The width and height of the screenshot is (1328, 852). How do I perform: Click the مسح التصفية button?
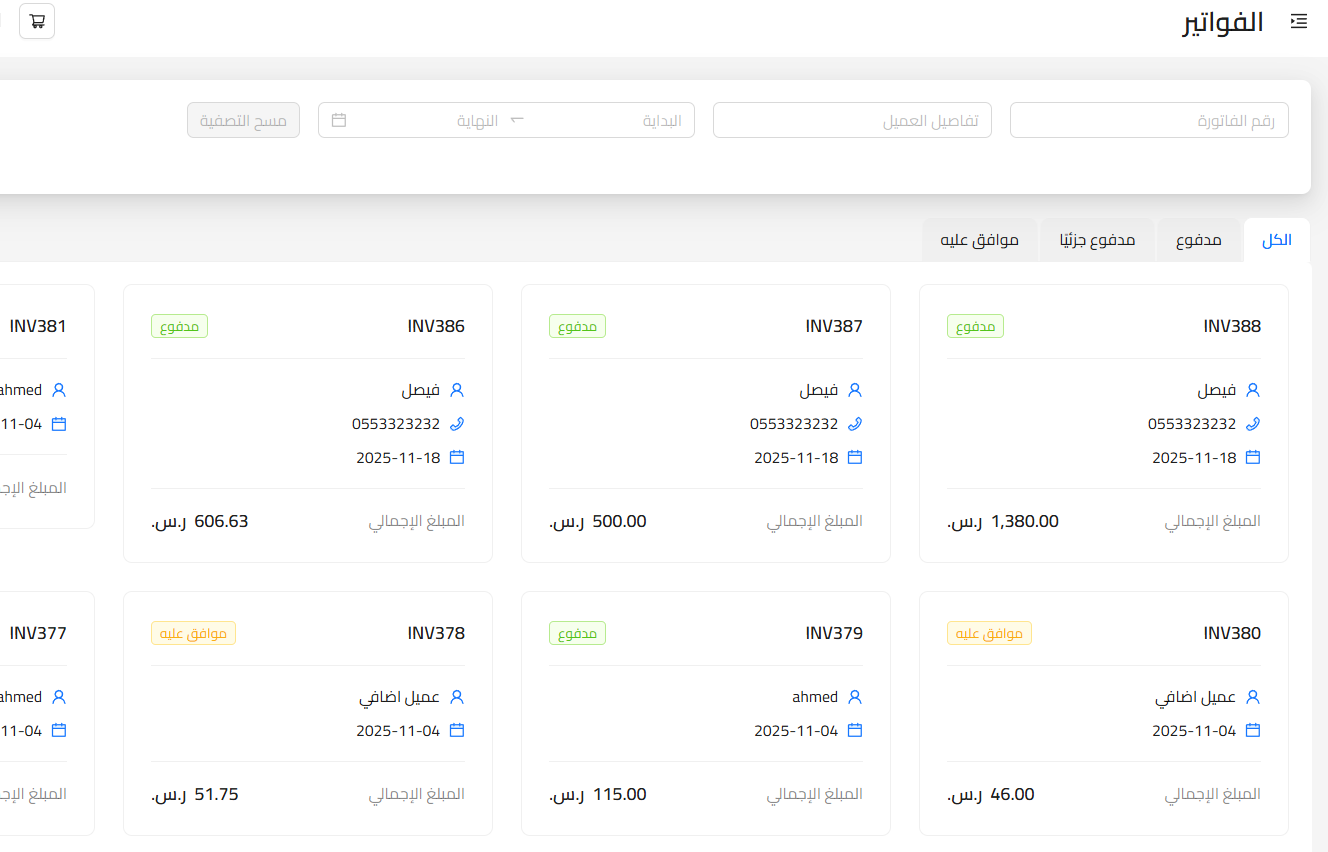[243, 119]
